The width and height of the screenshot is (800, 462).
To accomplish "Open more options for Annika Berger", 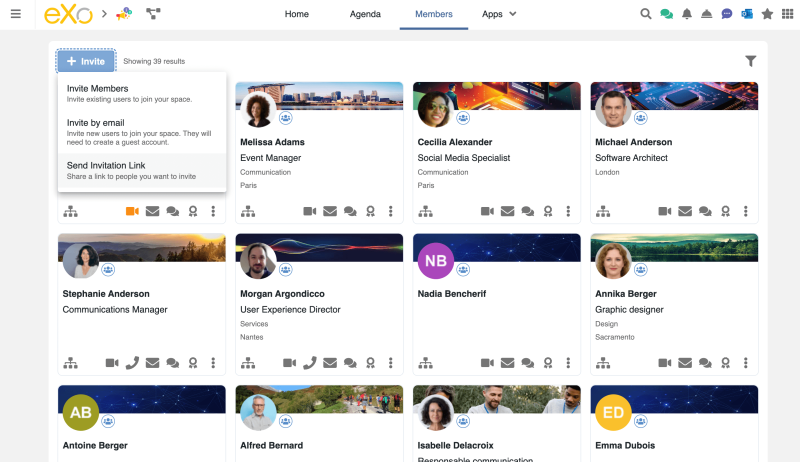I will click(746, 363).
